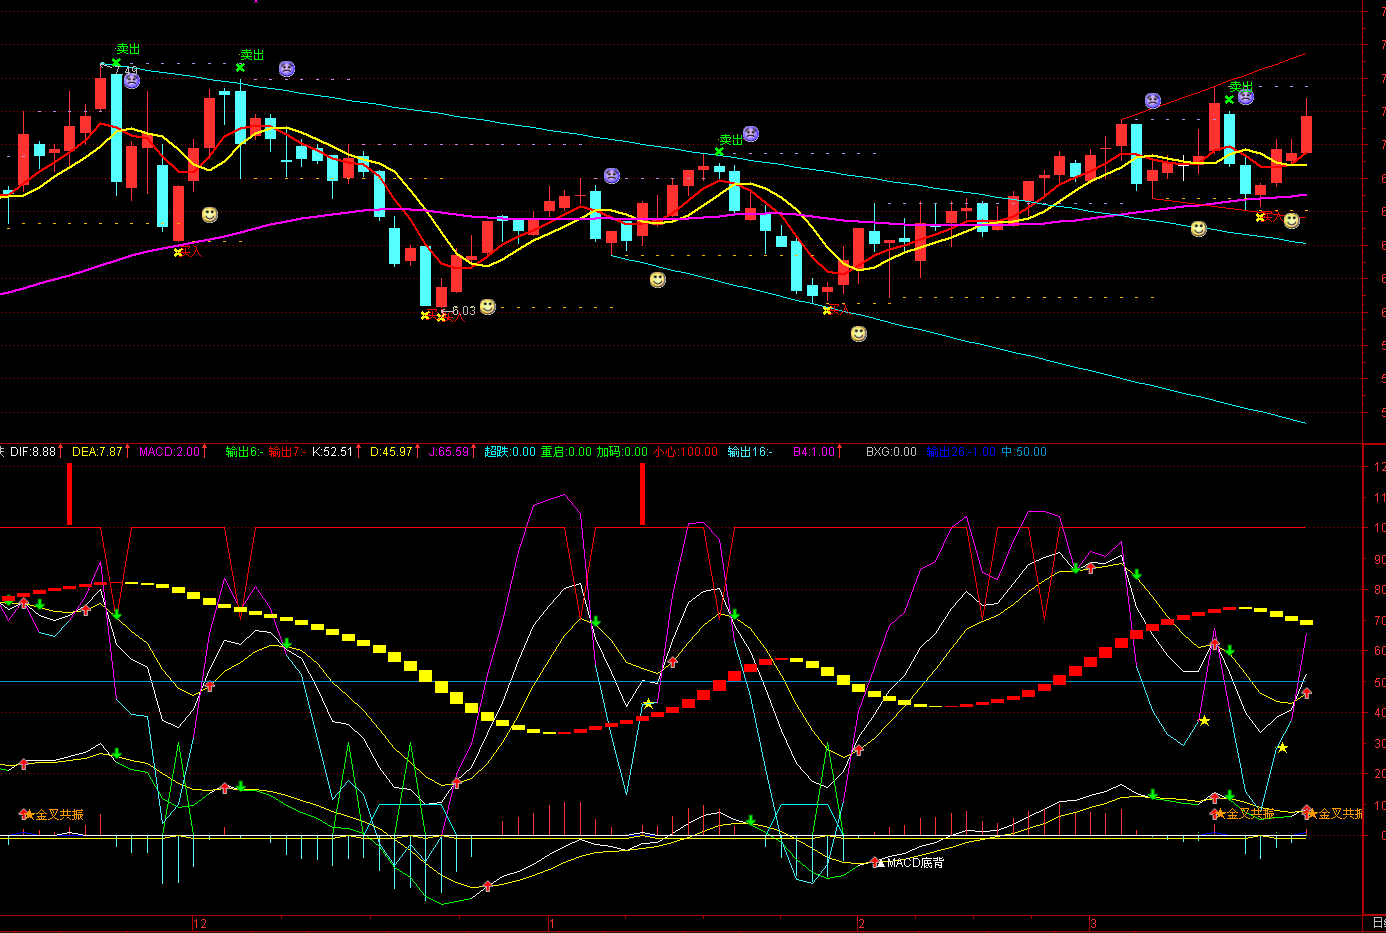Click the DEA:7.87 indicator value
Viewport: 1386px width, 933px height.
coord(97,452)
